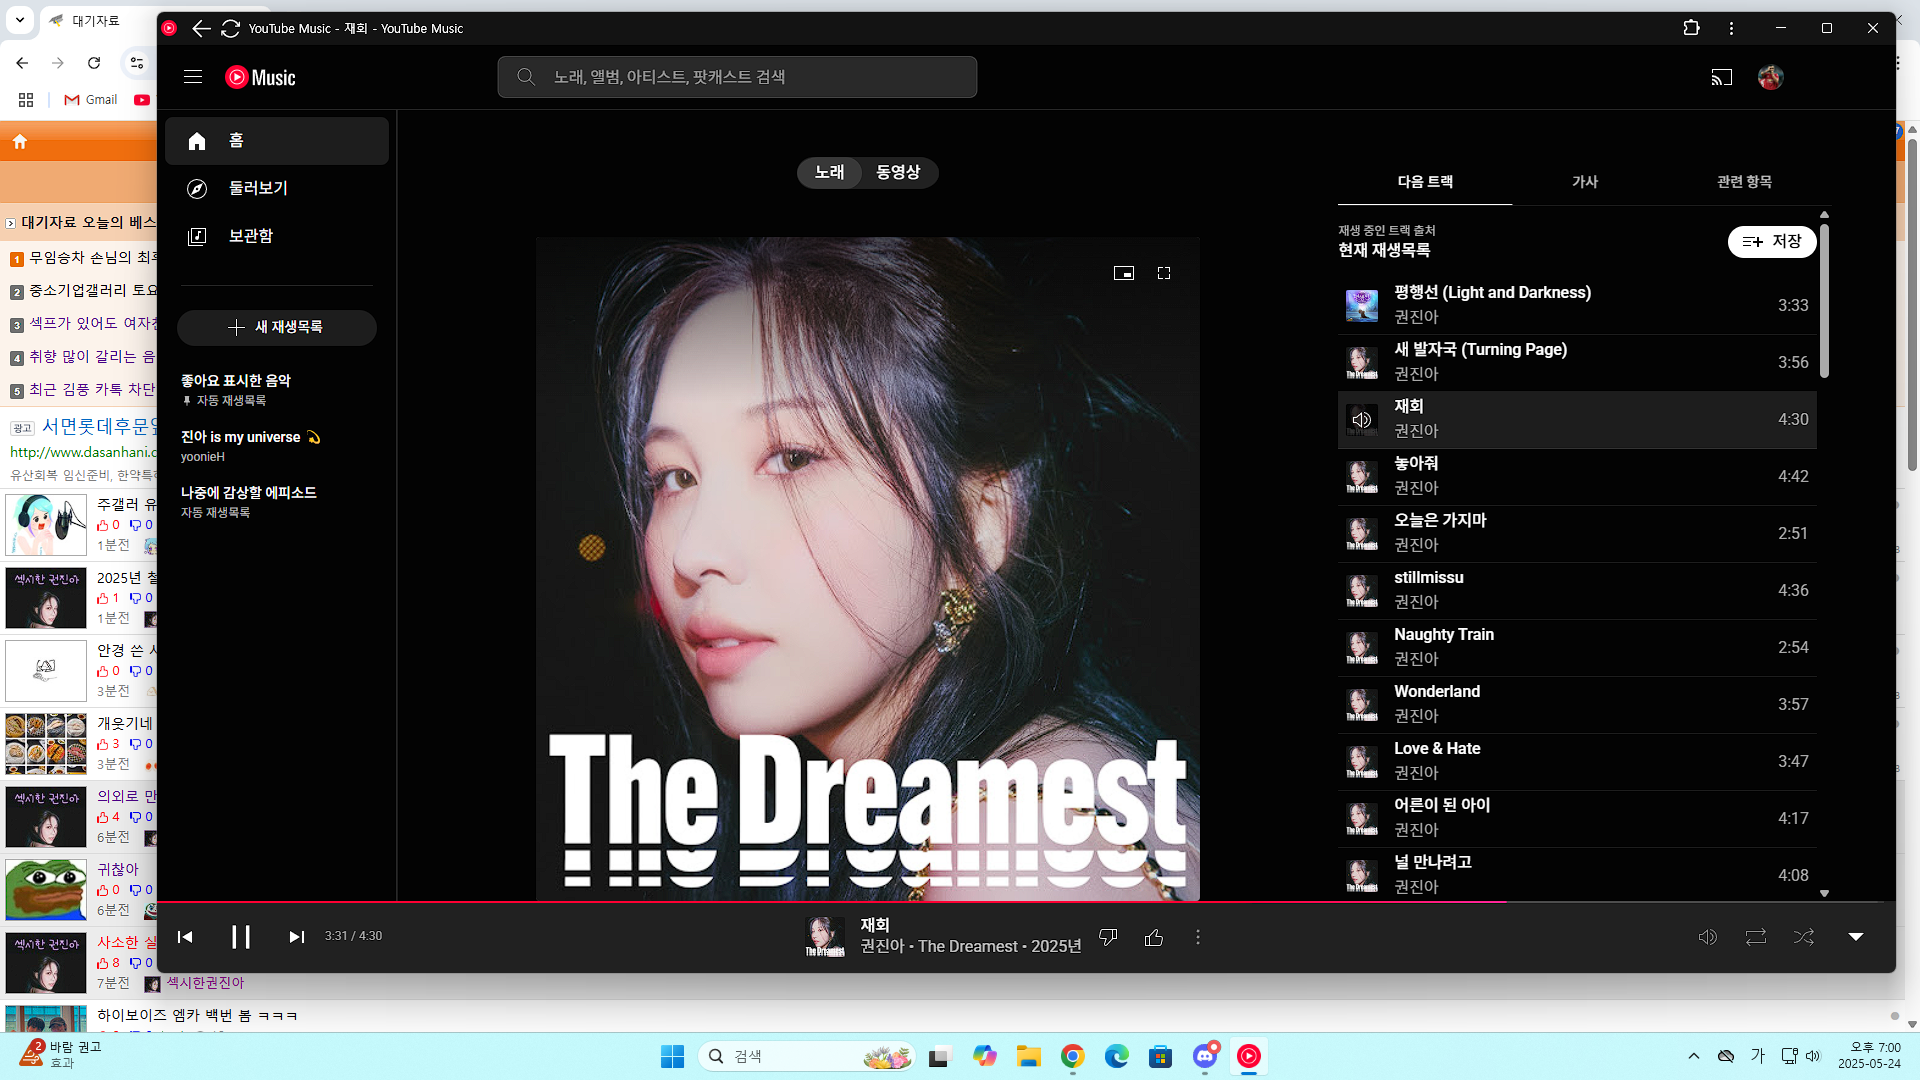Seek on the red progress bar
The height and width of the screenshot is (1080, 1920).
point(1026,902)
